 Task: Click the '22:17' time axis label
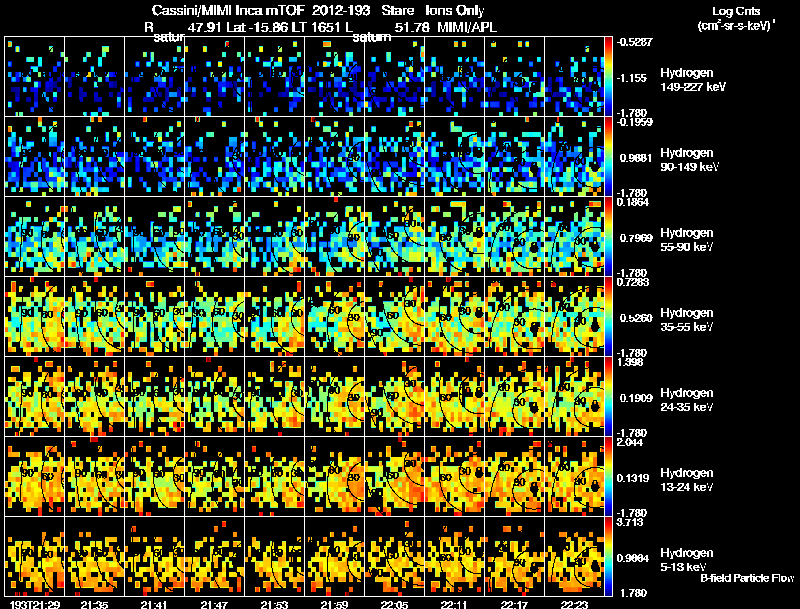pos(514,604)
